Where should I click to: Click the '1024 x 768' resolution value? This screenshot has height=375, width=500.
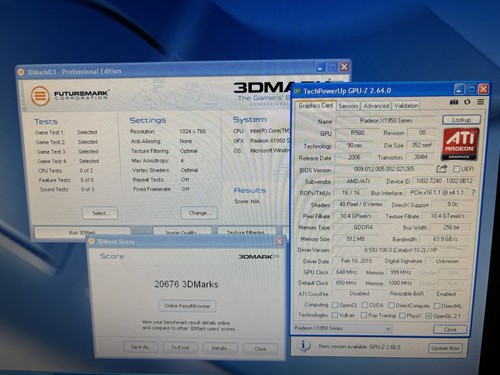(x=193, y=131)
